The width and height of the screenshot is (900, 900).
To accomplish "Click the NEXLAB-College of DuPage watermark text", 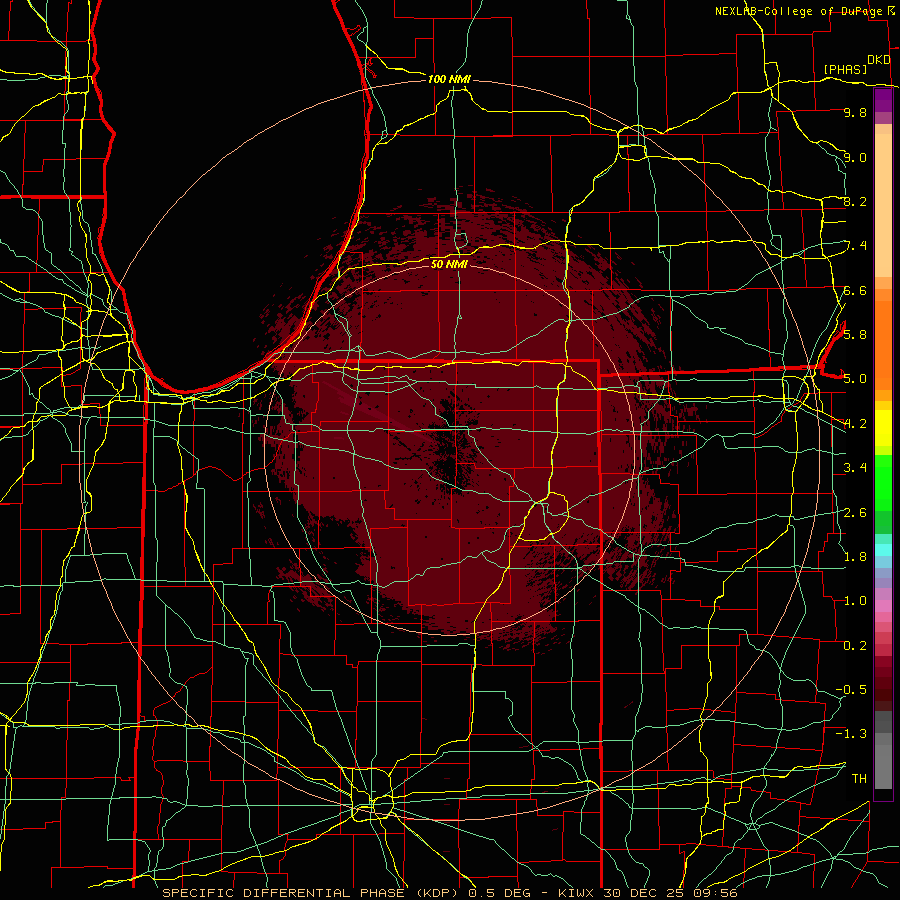I will coord(800,11).
